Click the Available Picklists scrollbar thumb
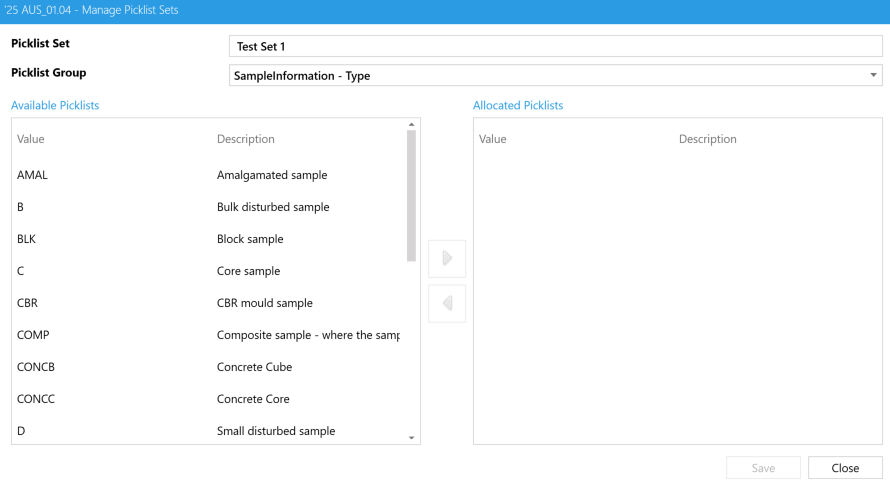This screenshot has width=890, height=482. click(x=411, y=195)
